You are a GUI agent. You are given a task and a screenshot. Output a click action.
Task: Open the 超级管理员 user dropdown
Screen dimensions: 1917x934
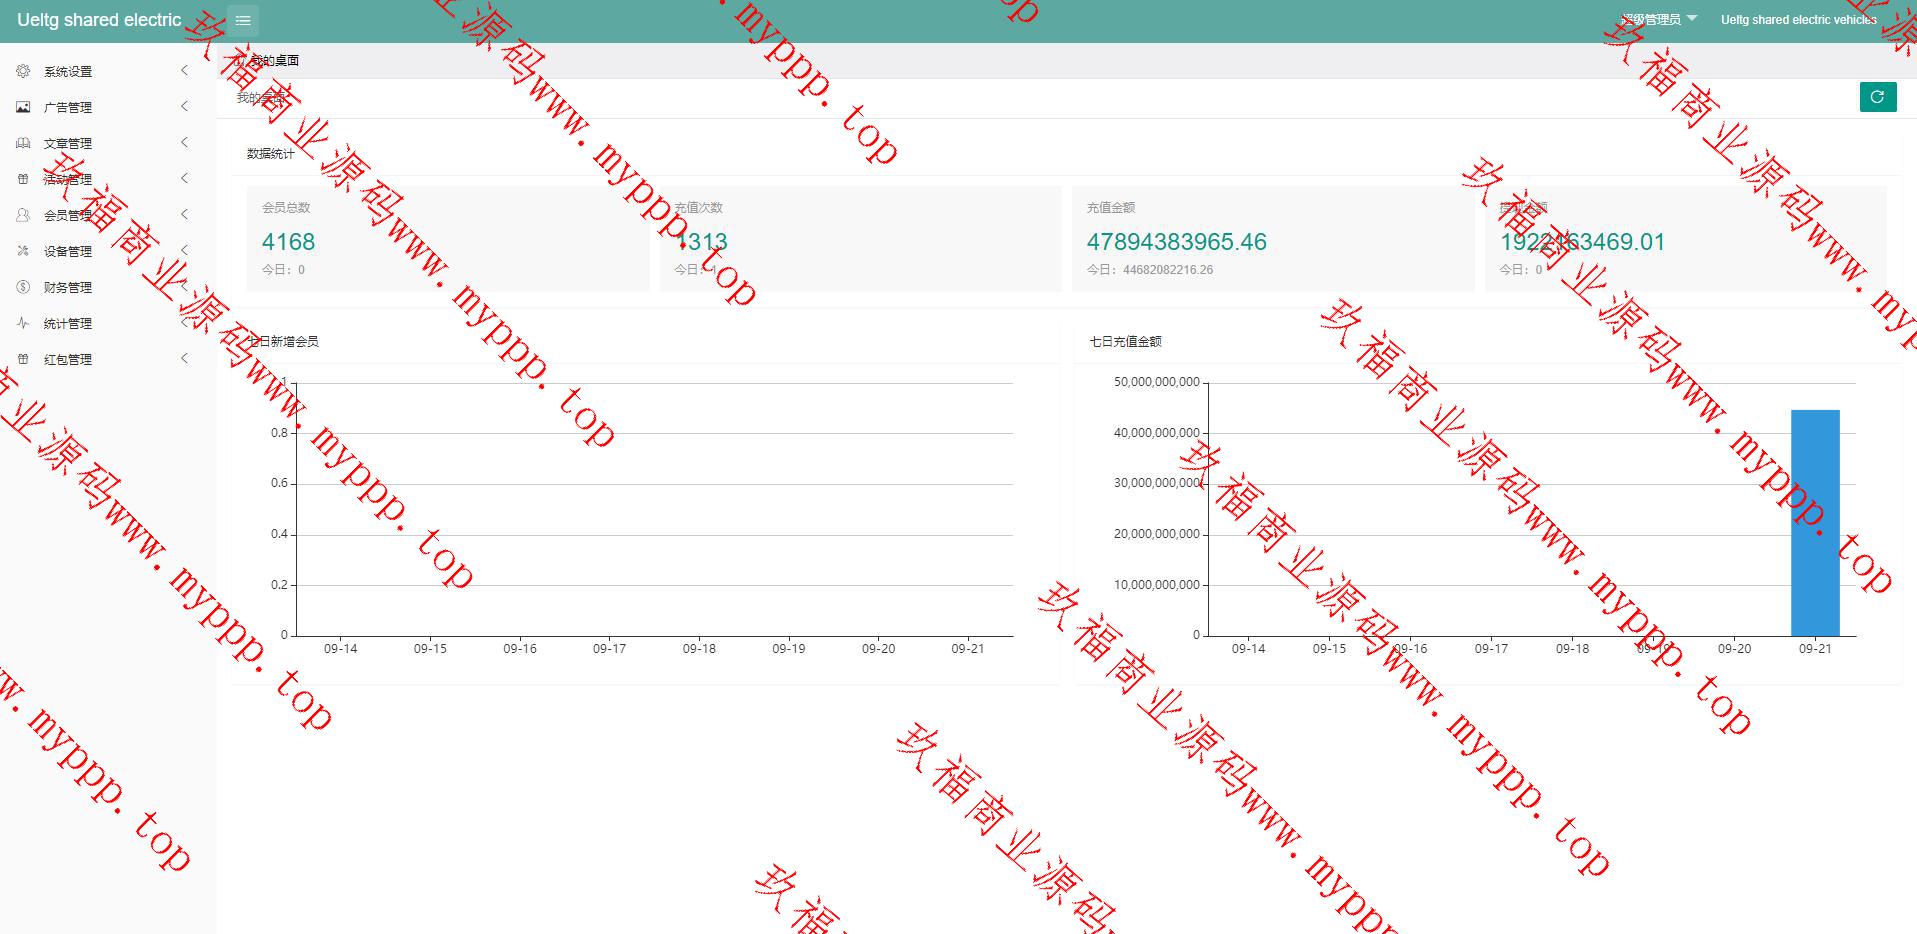[x=1659, y=19]
